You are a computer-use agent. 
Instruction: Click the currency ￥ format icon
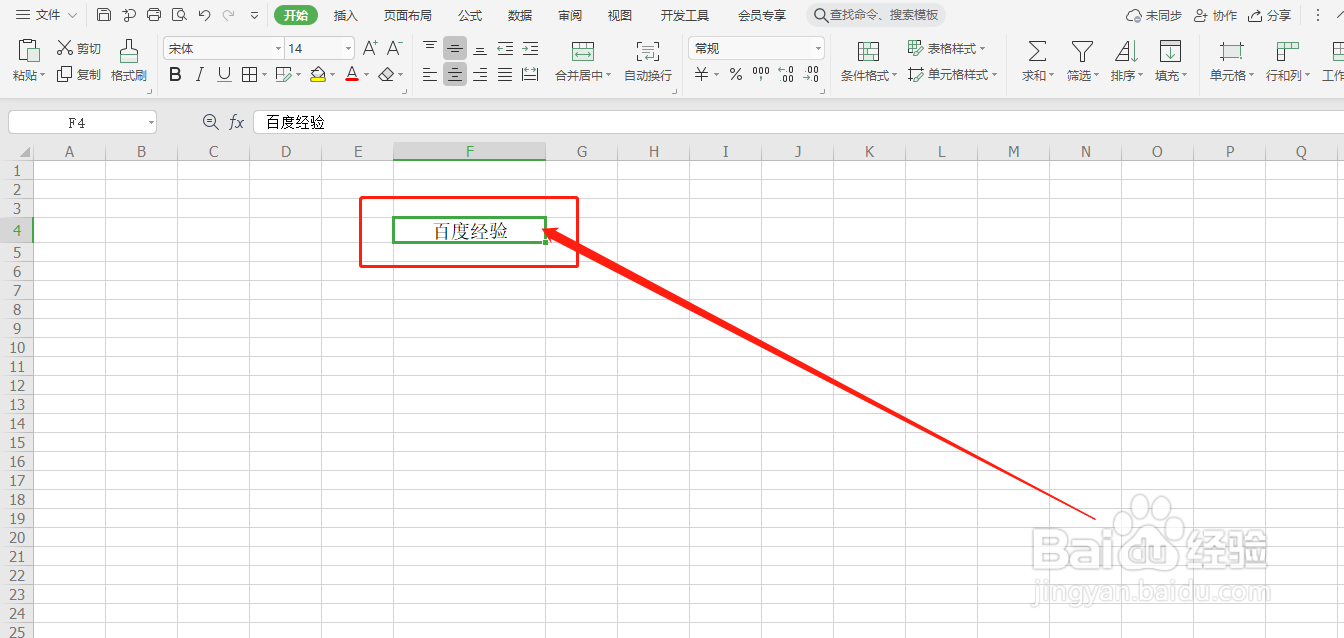[x=702, y=74]
